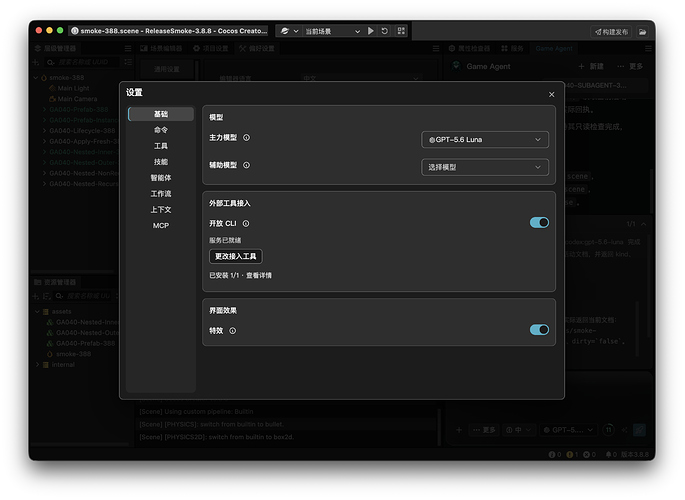Expand the GA040-Lifecycle-388 node
Image resolution: width=685 pixels, height=500 pixels.
[44, 131]
